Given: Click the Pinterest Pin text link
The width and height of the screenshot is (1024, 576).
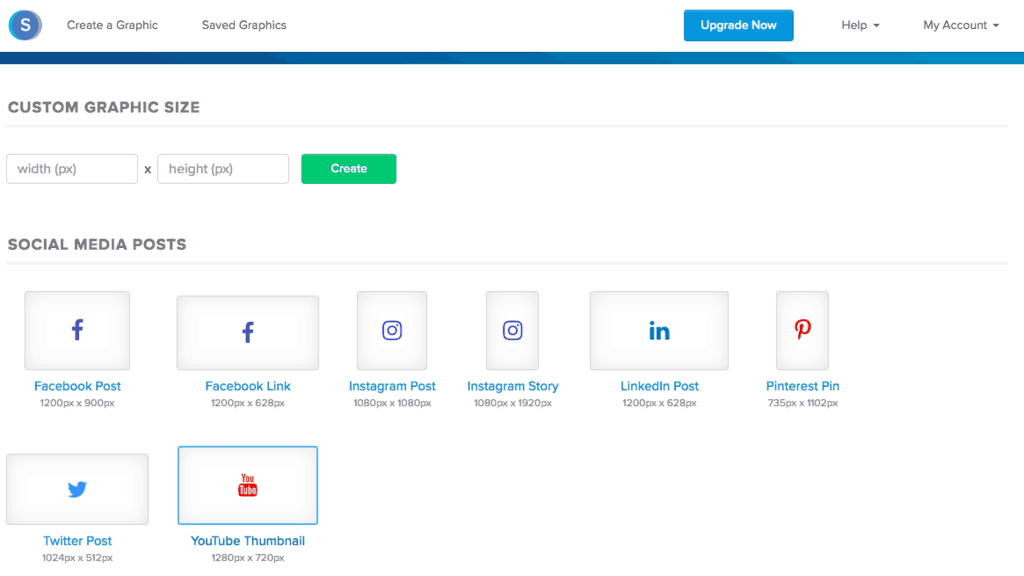Looking at the screenshot, I should (803, 386).
